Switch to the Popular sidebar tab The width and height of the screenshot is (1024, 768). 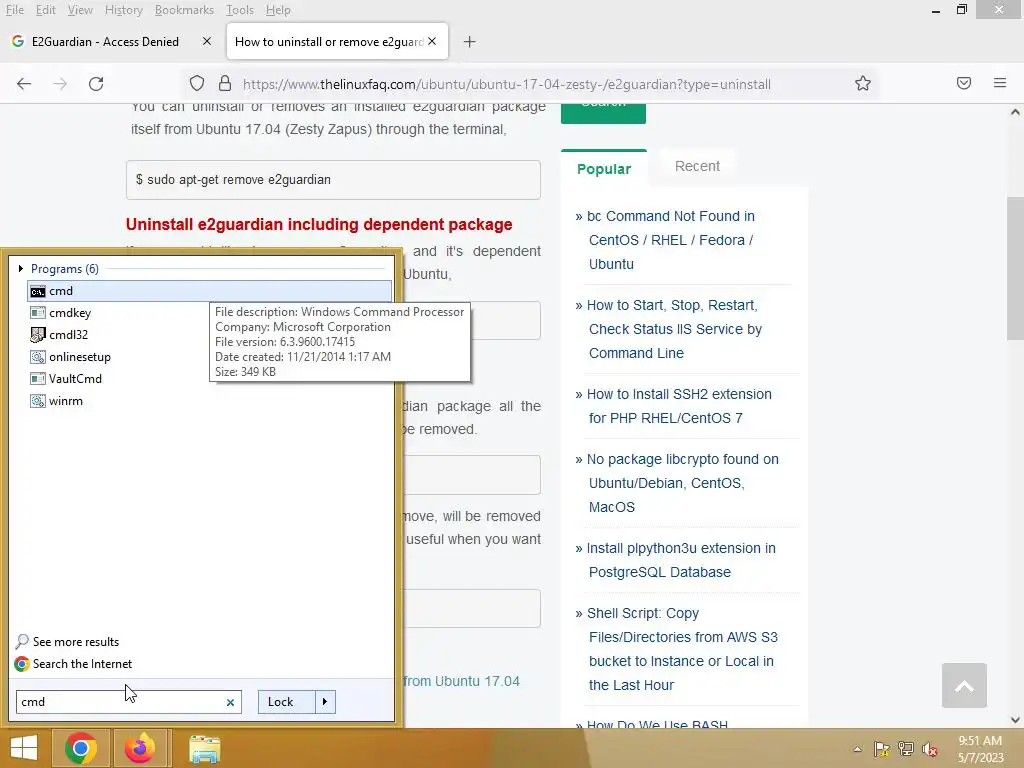click(x=604, y=168)
